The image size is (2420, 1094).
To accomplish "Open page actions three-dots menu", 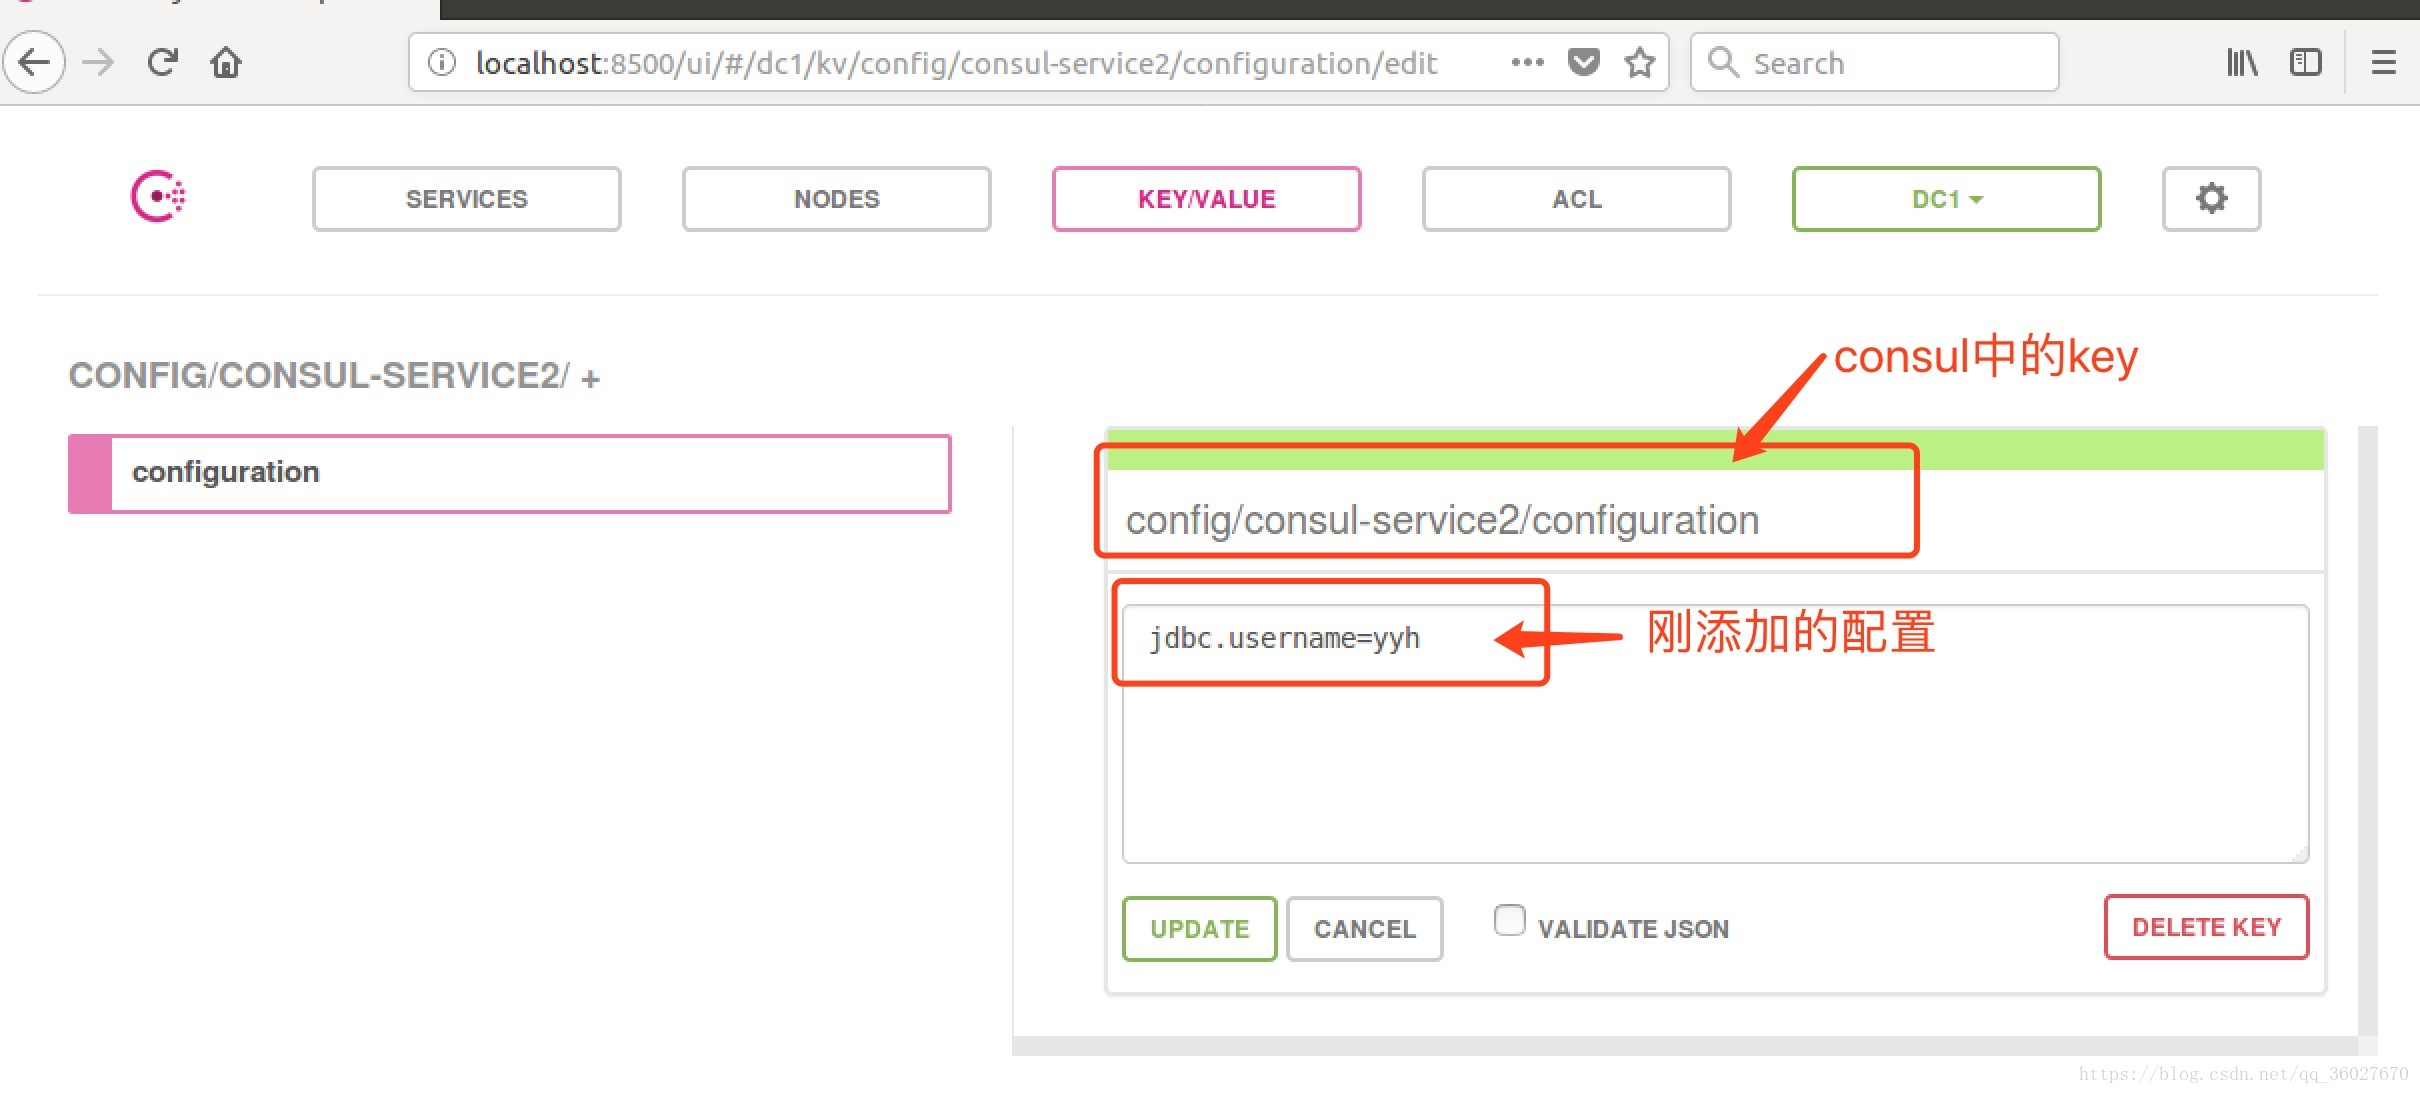I will tap(1527, 63).
